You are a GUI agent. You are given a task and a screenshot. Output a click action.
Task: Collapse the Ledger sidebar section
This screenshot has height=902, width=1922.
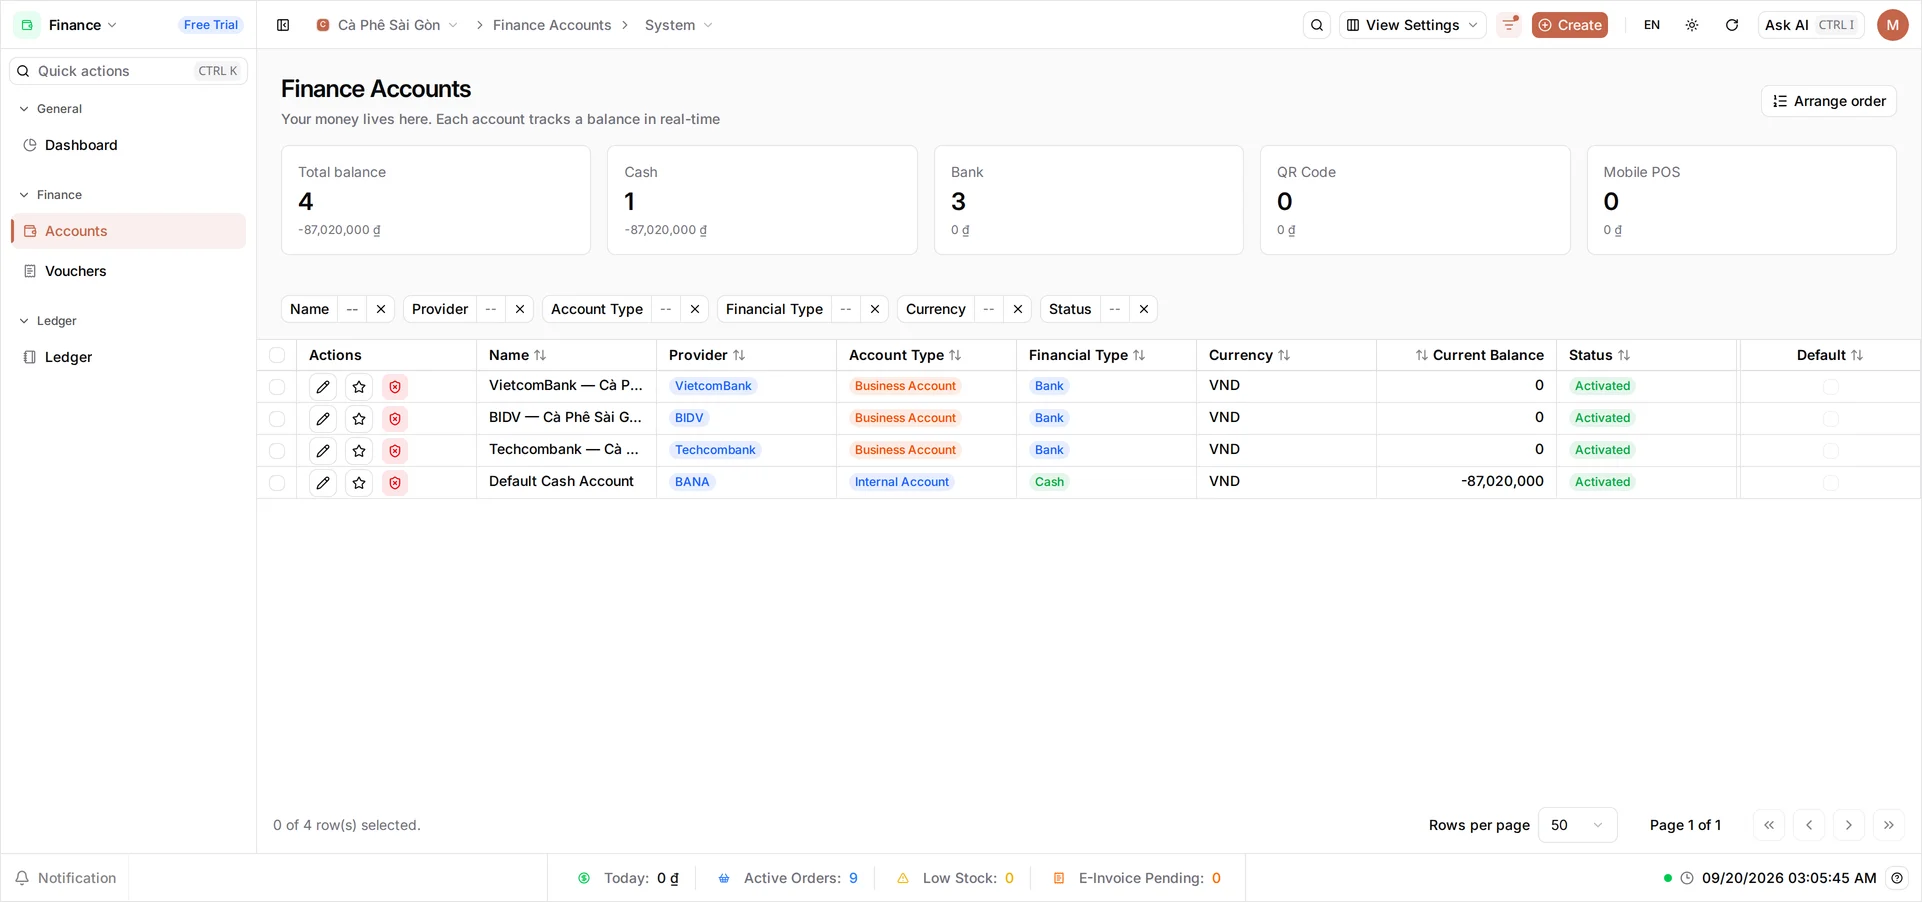point(48,321)
